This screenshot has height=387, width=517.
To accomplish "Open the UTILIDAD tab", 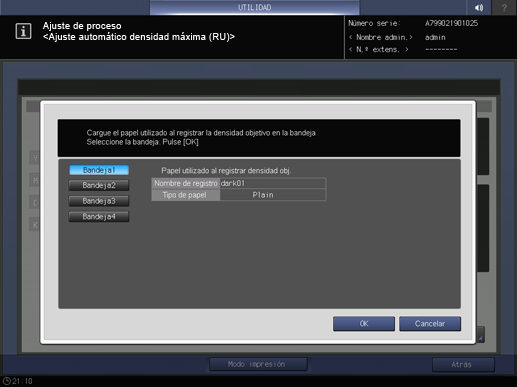I will 255,7.
